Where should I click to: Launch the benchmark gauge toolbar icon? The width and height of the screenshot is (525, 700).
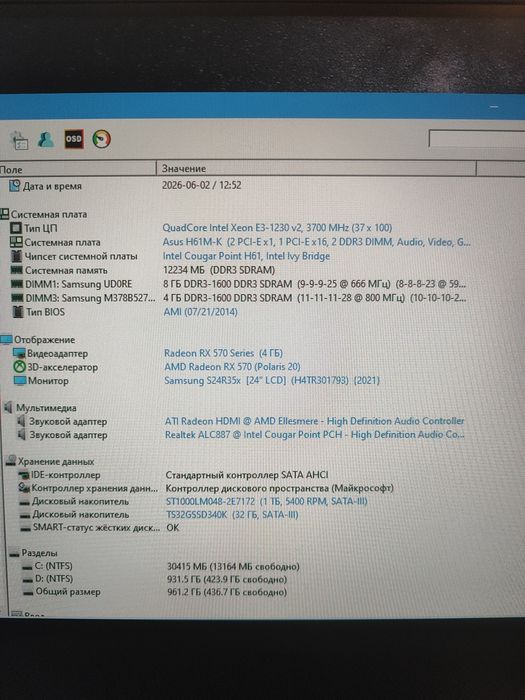[102, 139]
